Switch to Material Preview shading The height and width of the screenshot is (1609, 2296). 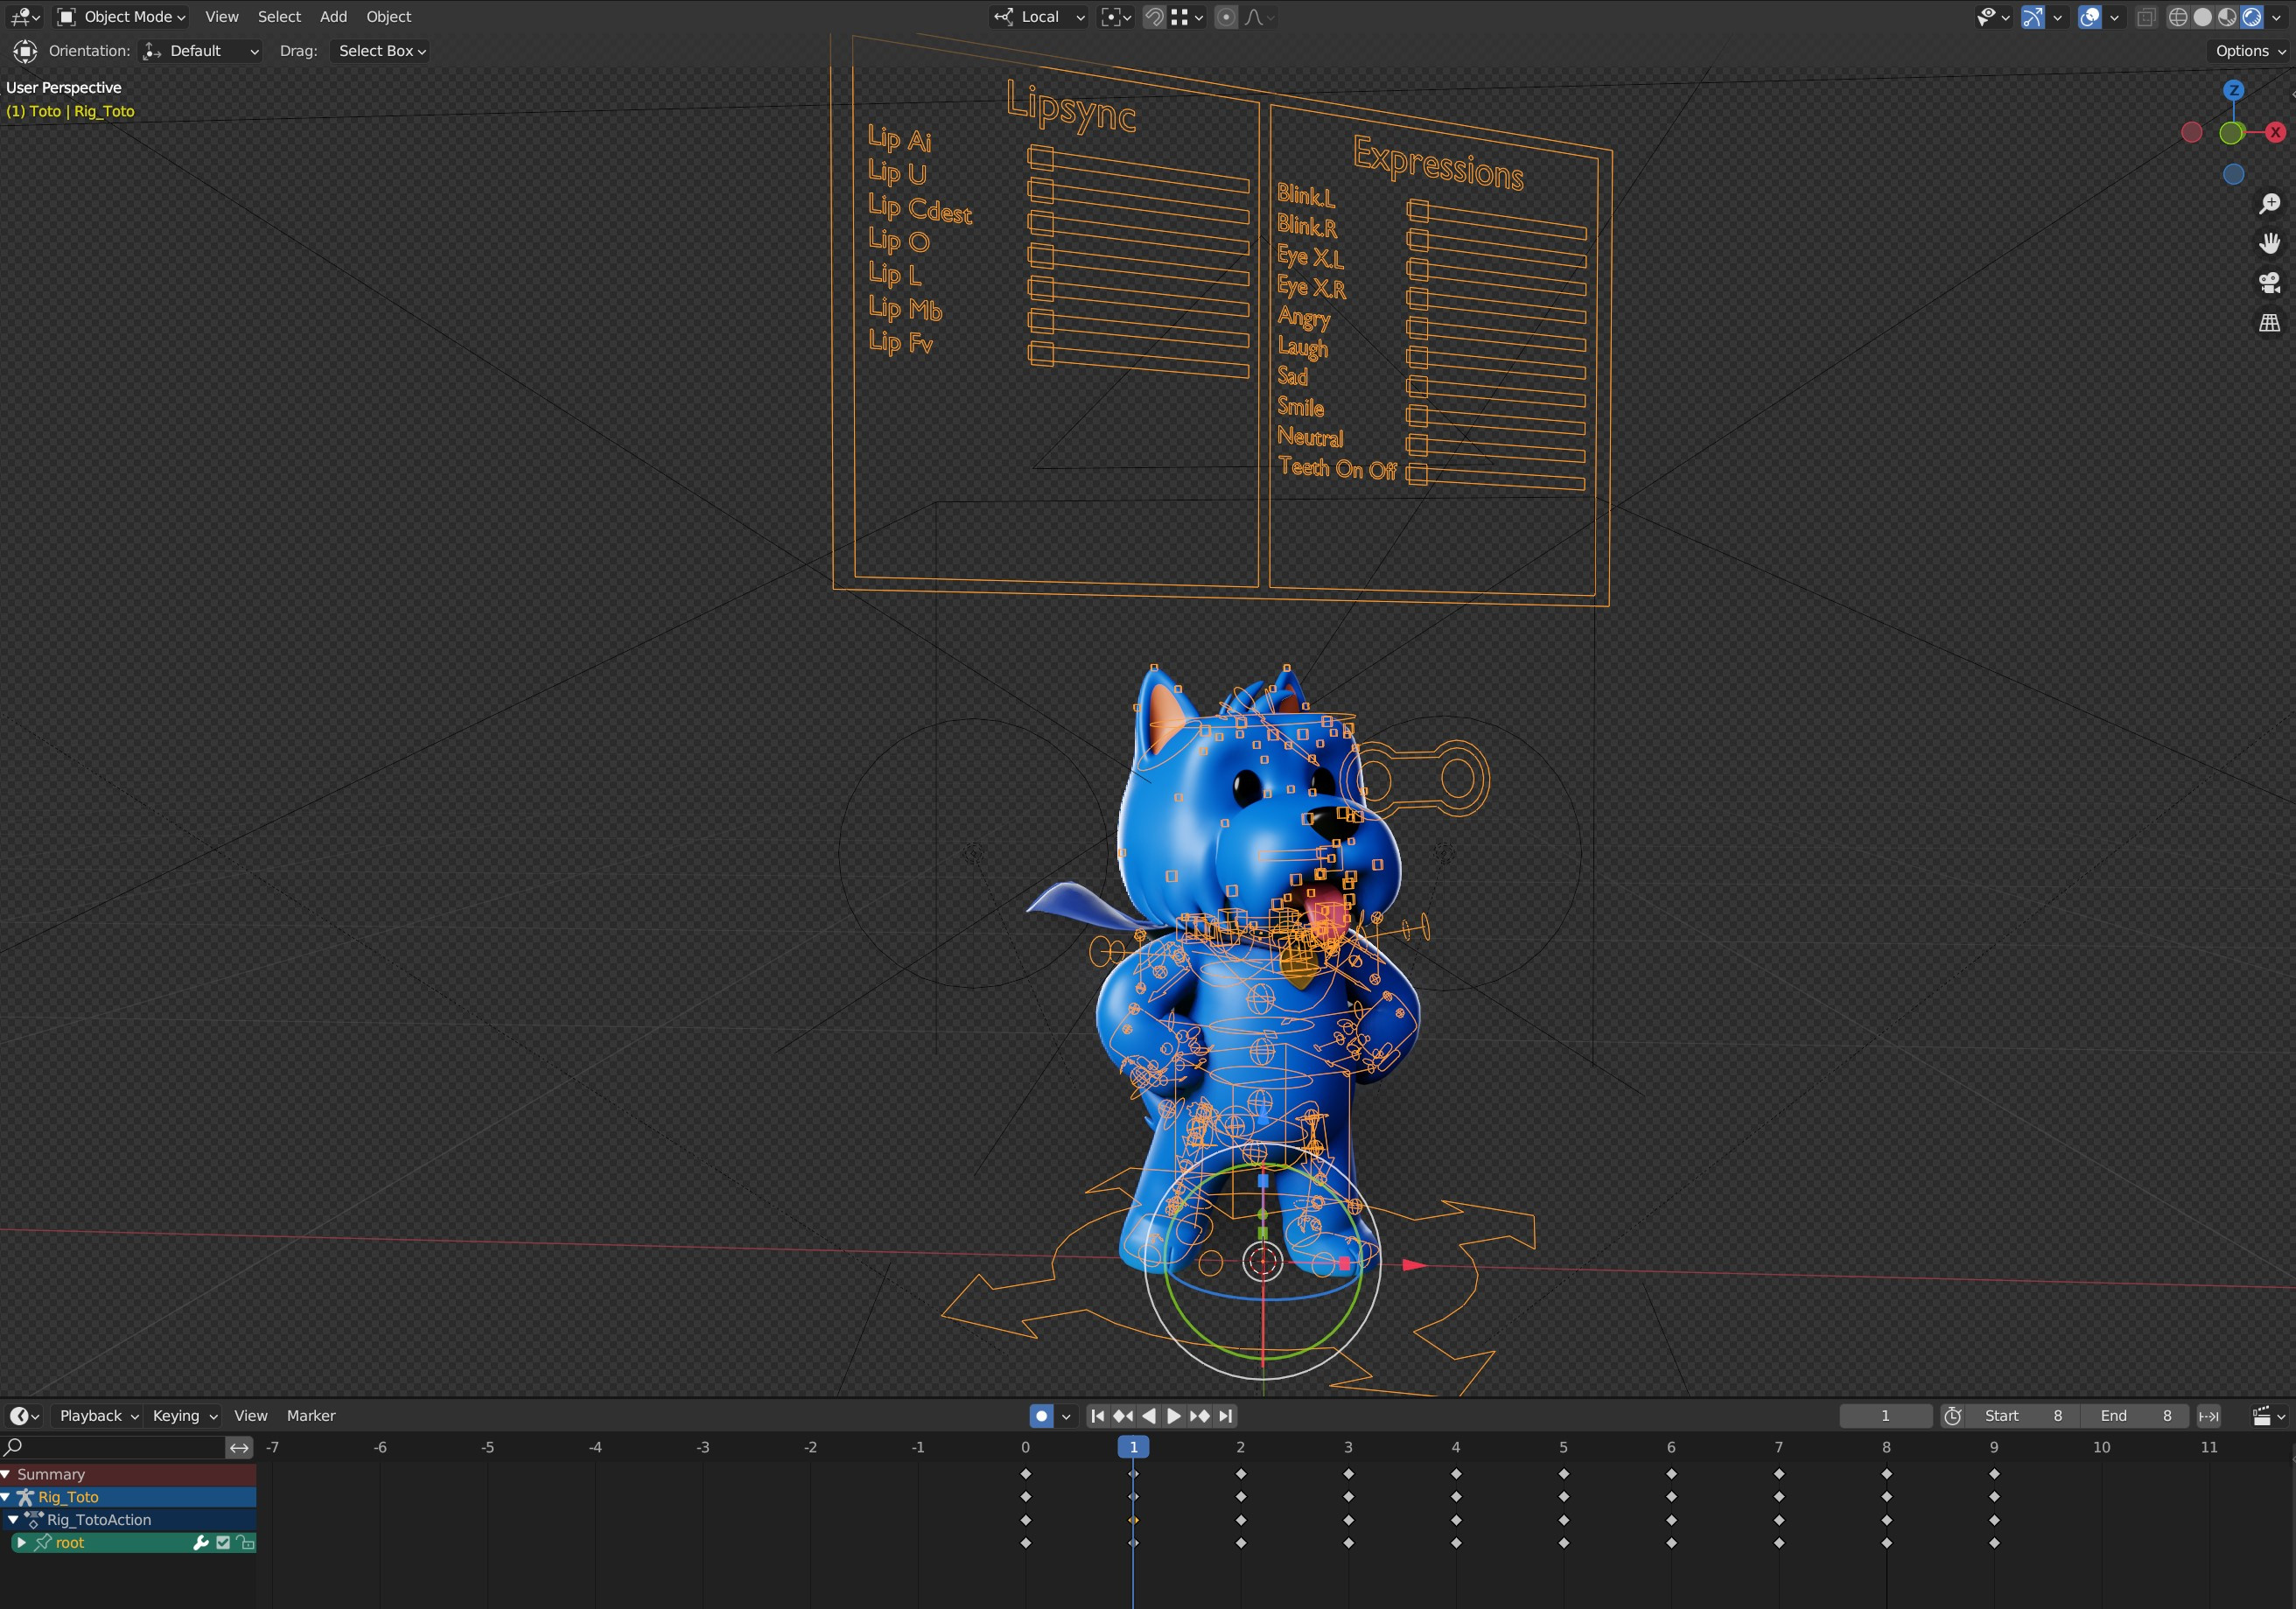click(2226, 17)
